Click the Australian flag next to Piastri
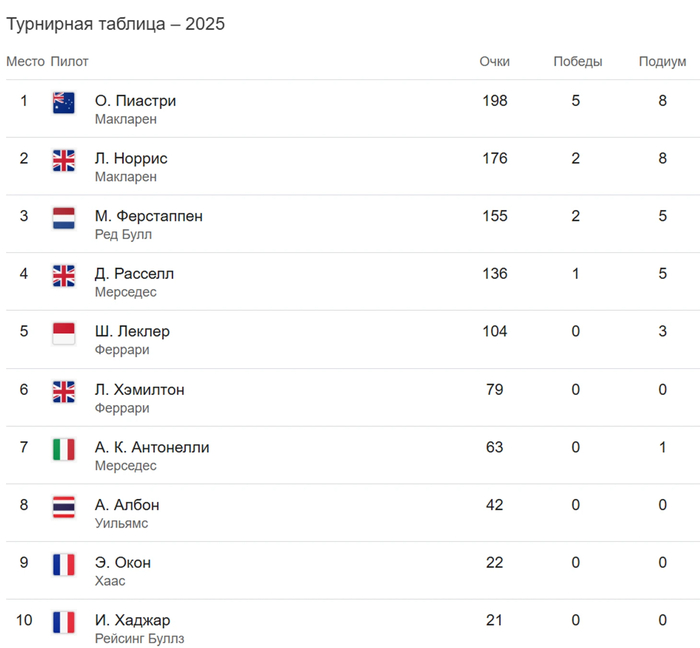The image size is (700, 648). pyautogui.click(x=64, y=102)
